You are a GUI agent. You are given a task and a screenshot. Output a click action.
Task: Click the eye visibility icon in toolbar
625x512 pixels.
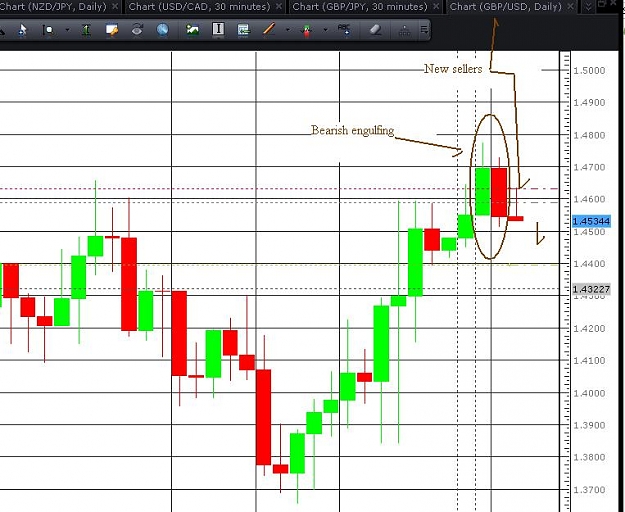(137, 30)
